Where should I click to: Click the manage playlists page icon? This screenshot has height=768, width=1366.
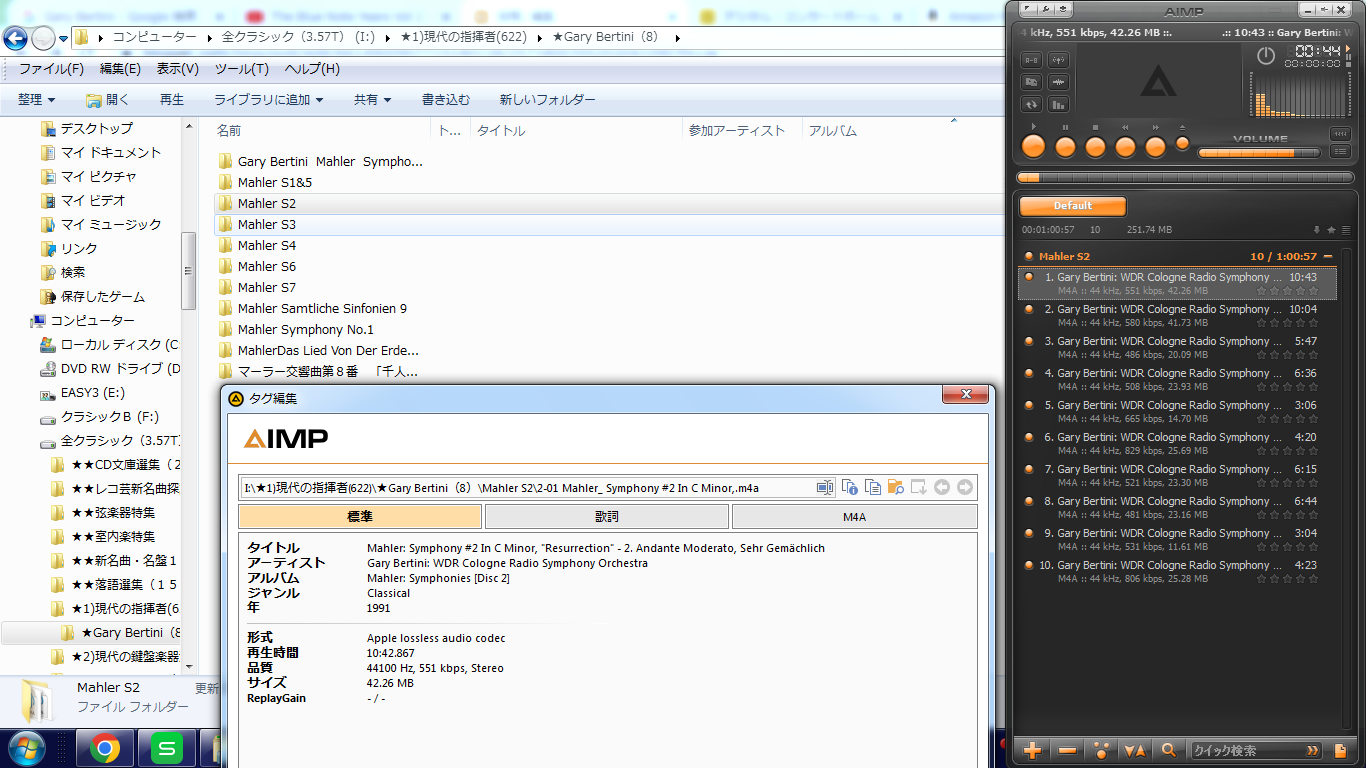point(1341,750)
